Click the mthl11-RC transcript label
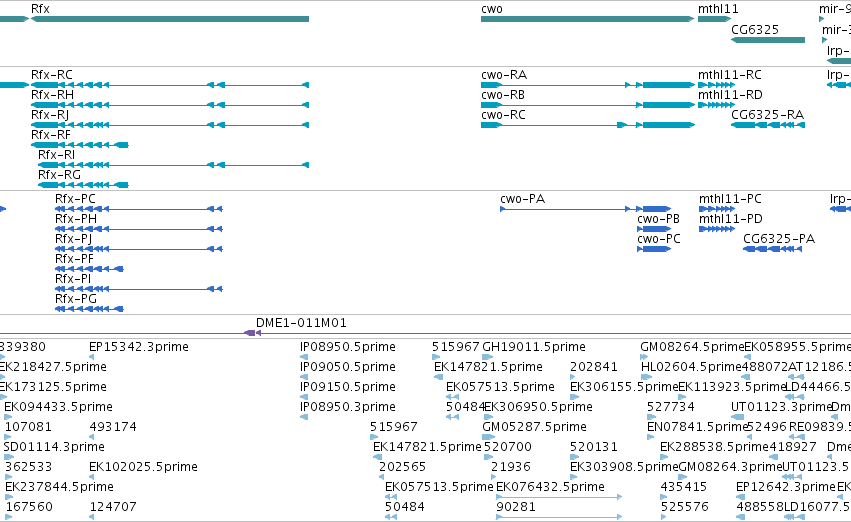Viewport: 851px width, 522px height. [x=729, y=74]
